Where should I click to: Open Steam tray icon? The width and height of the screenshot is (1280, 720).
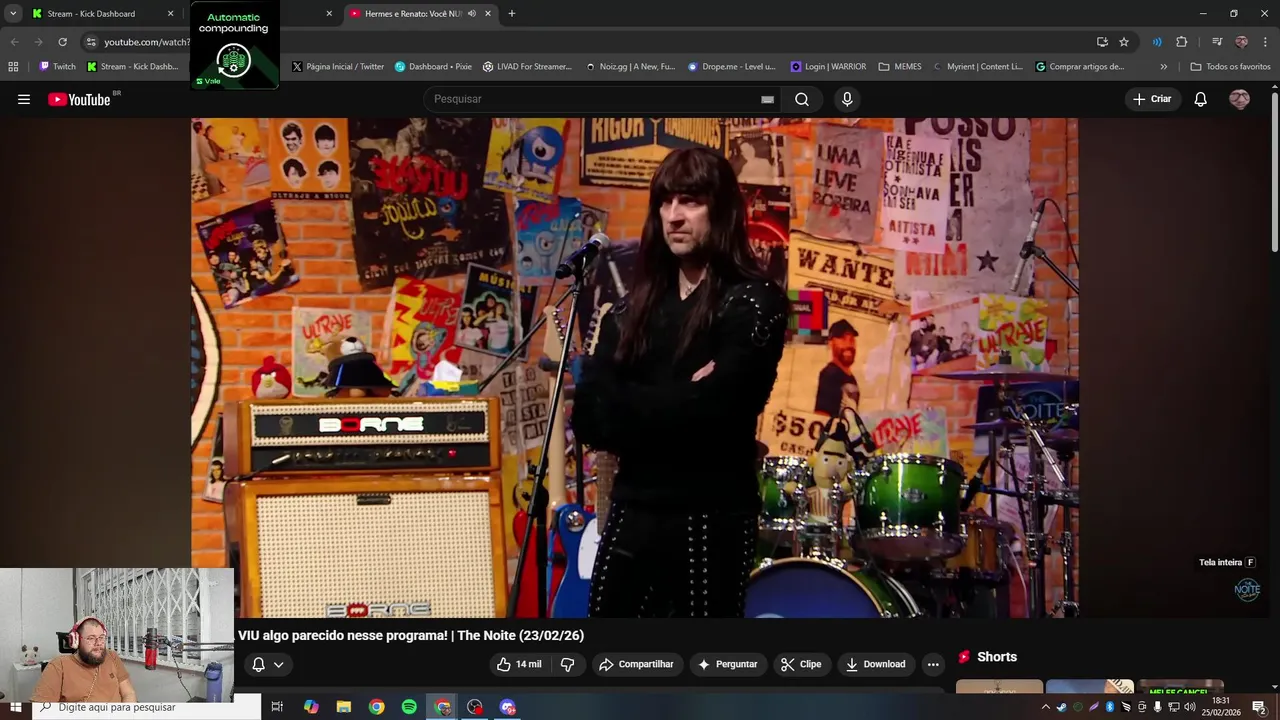[x=1062, y=707]
